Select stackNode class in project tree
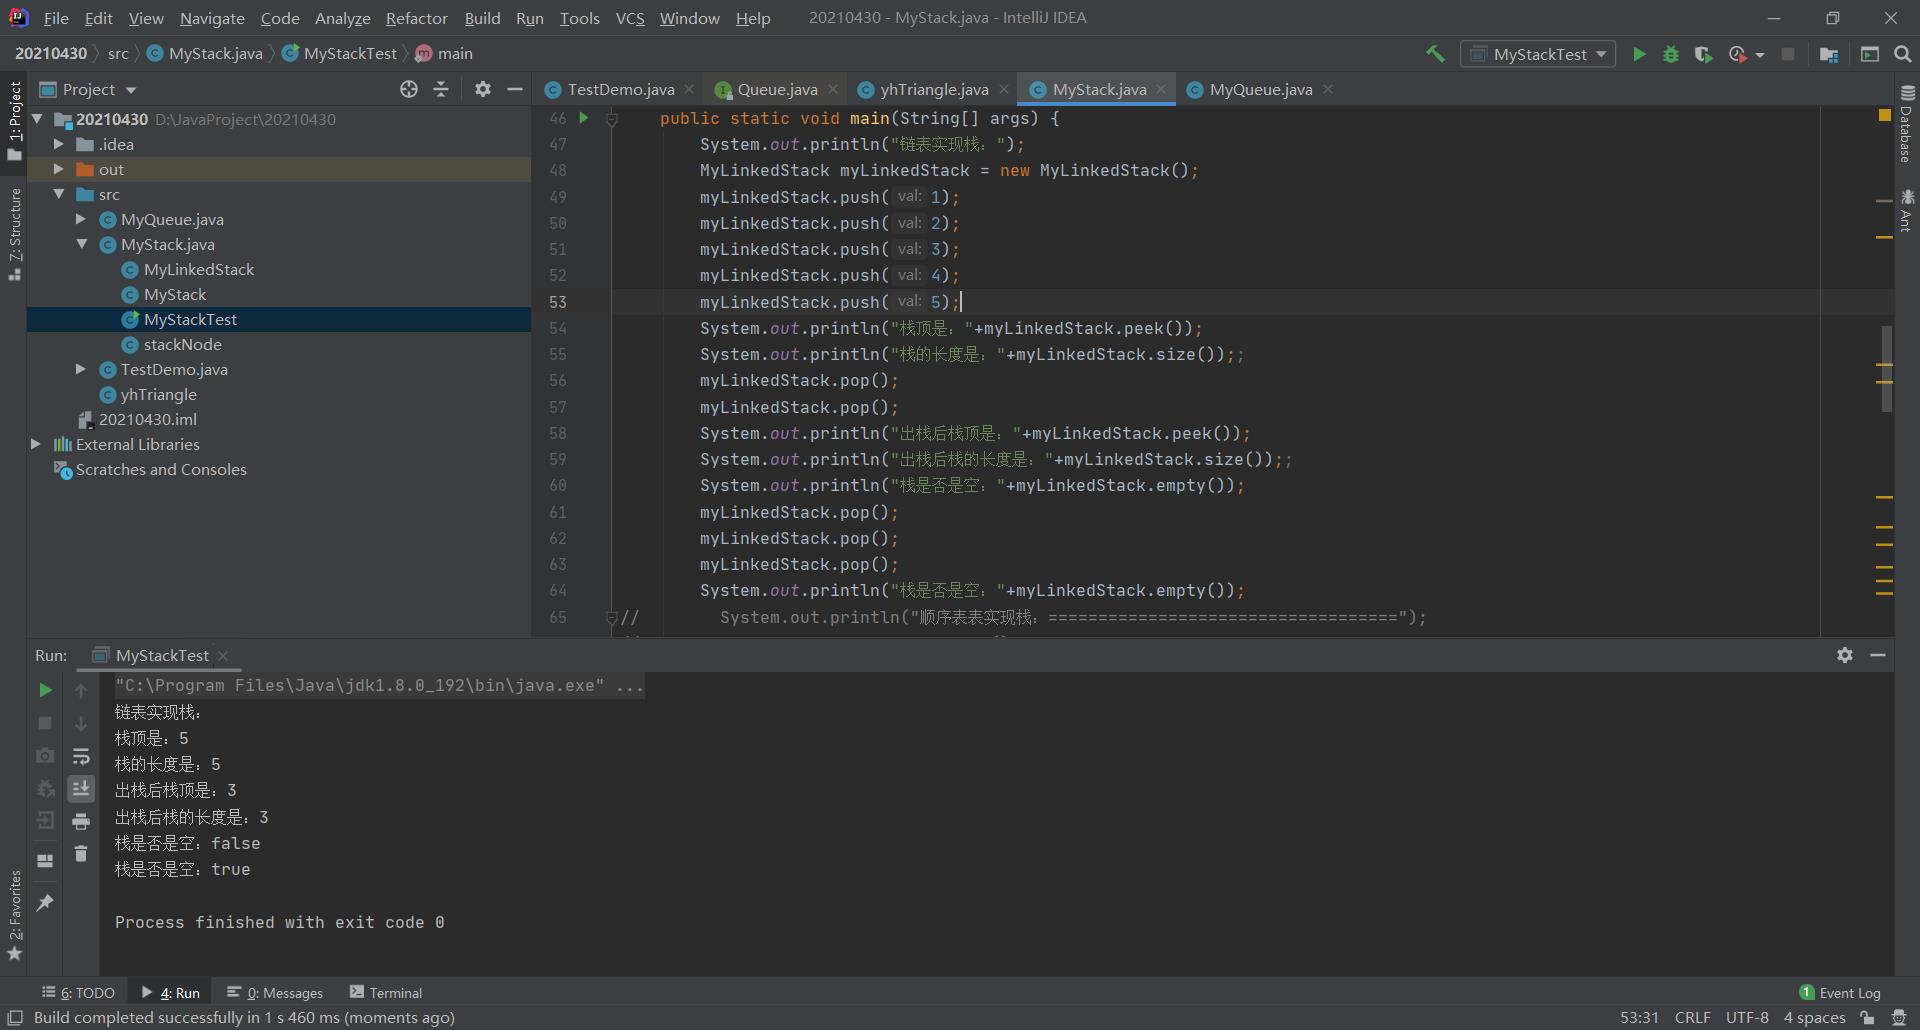The width and height of the screenshot is (1920, 1030). point(182,344)
